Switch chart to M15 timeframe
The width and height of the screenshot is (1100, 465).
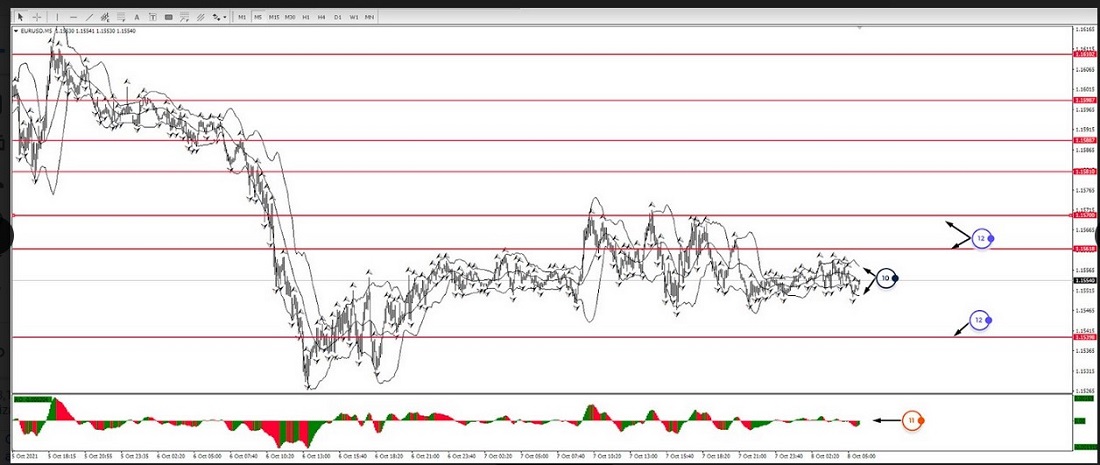click(x=274, y=17)
